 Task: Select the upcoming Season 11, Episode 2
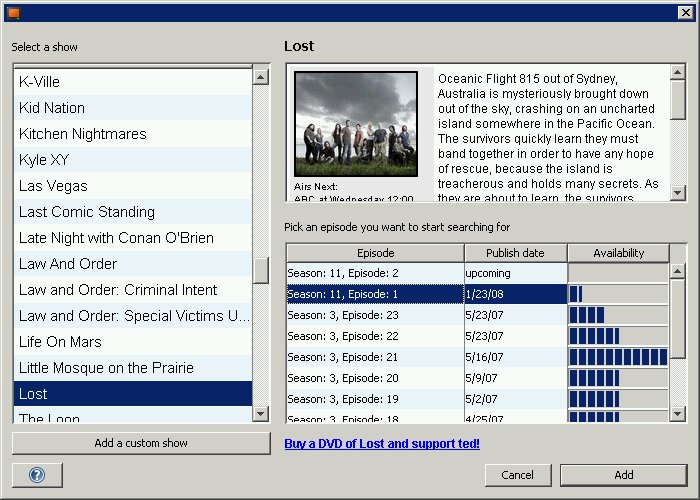(373, 273)
